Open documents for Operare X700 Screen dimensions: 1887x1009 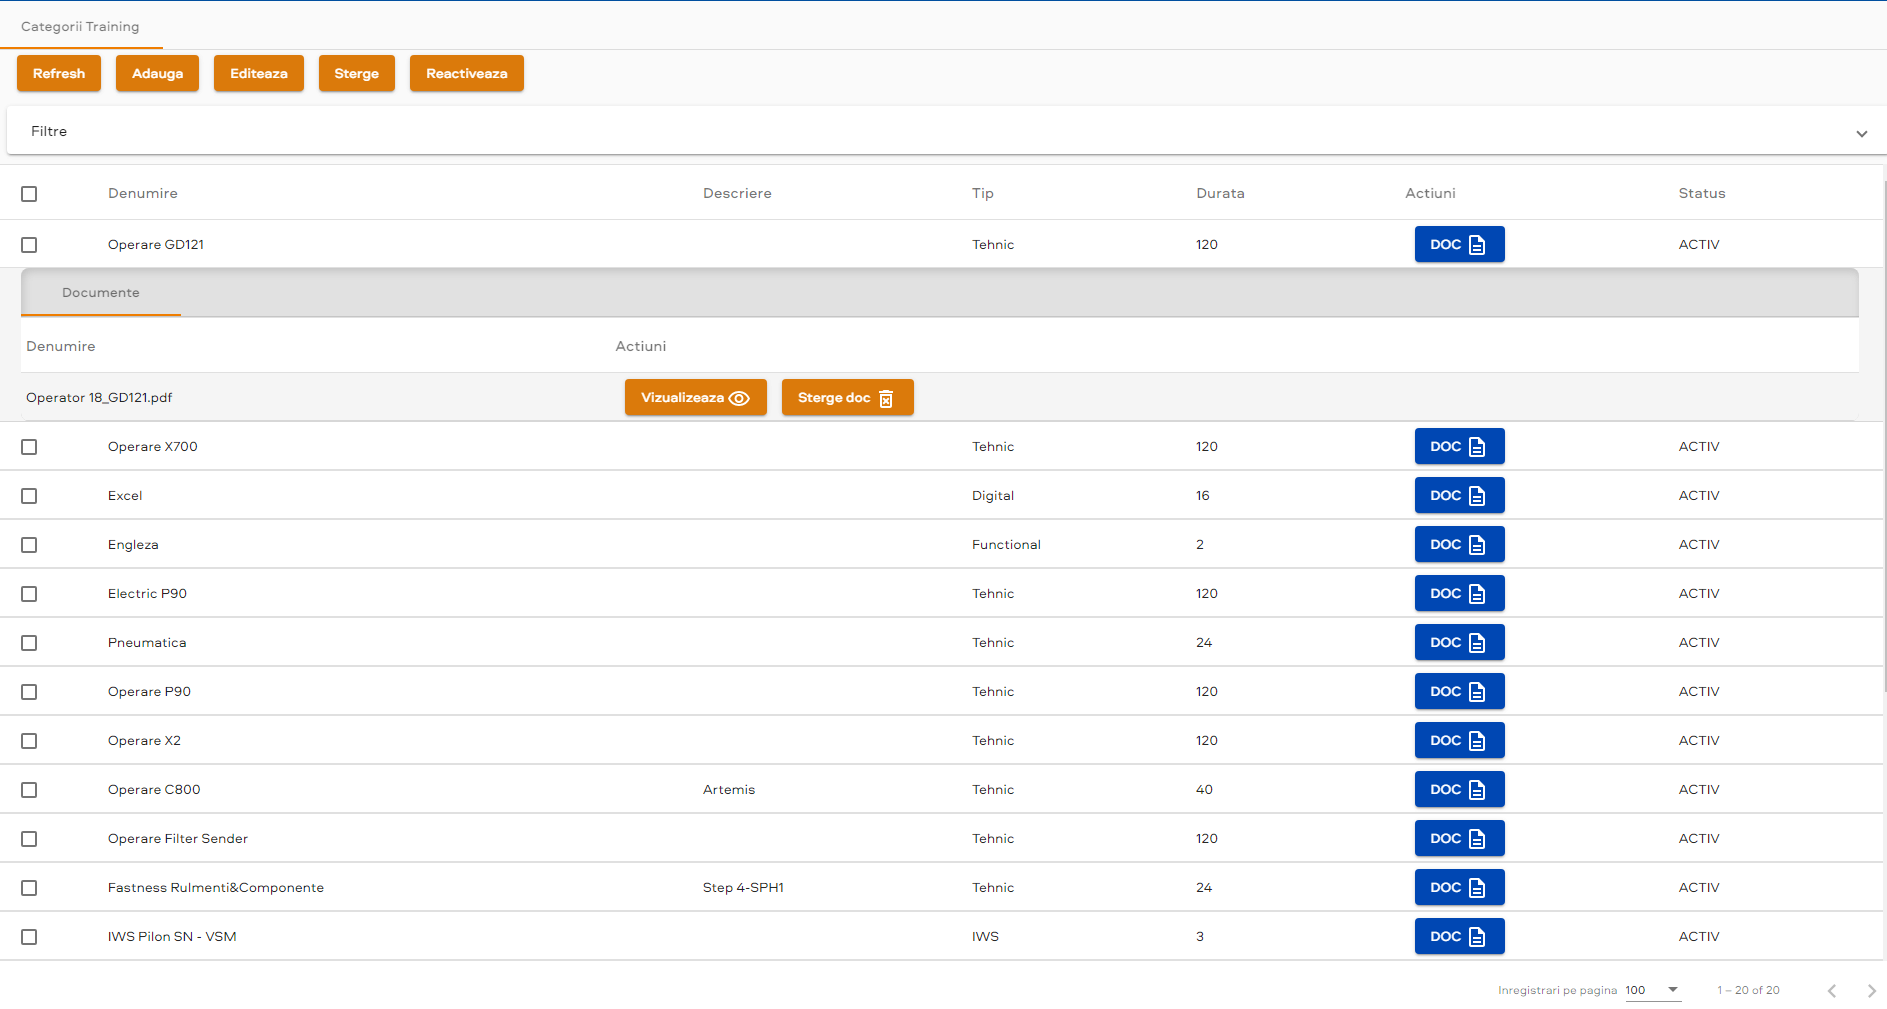point(1458,446)
